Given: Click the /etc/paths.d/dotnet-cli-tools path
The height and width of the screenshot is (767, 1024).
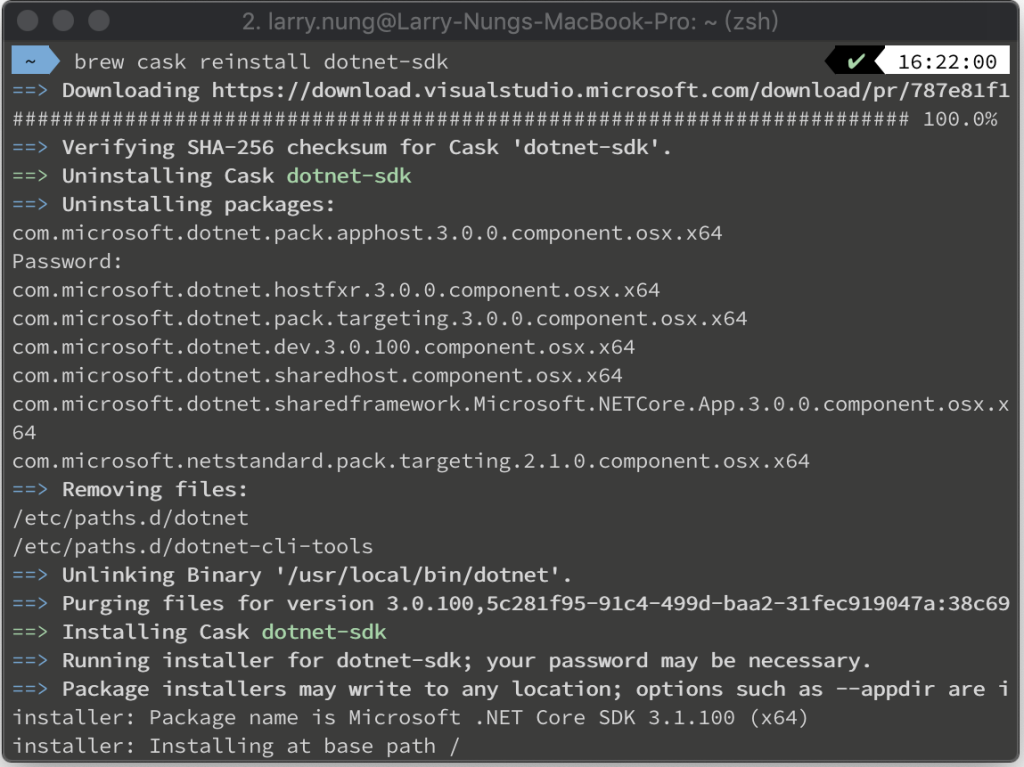Looking at the screenshot, I should pos(192,546).
